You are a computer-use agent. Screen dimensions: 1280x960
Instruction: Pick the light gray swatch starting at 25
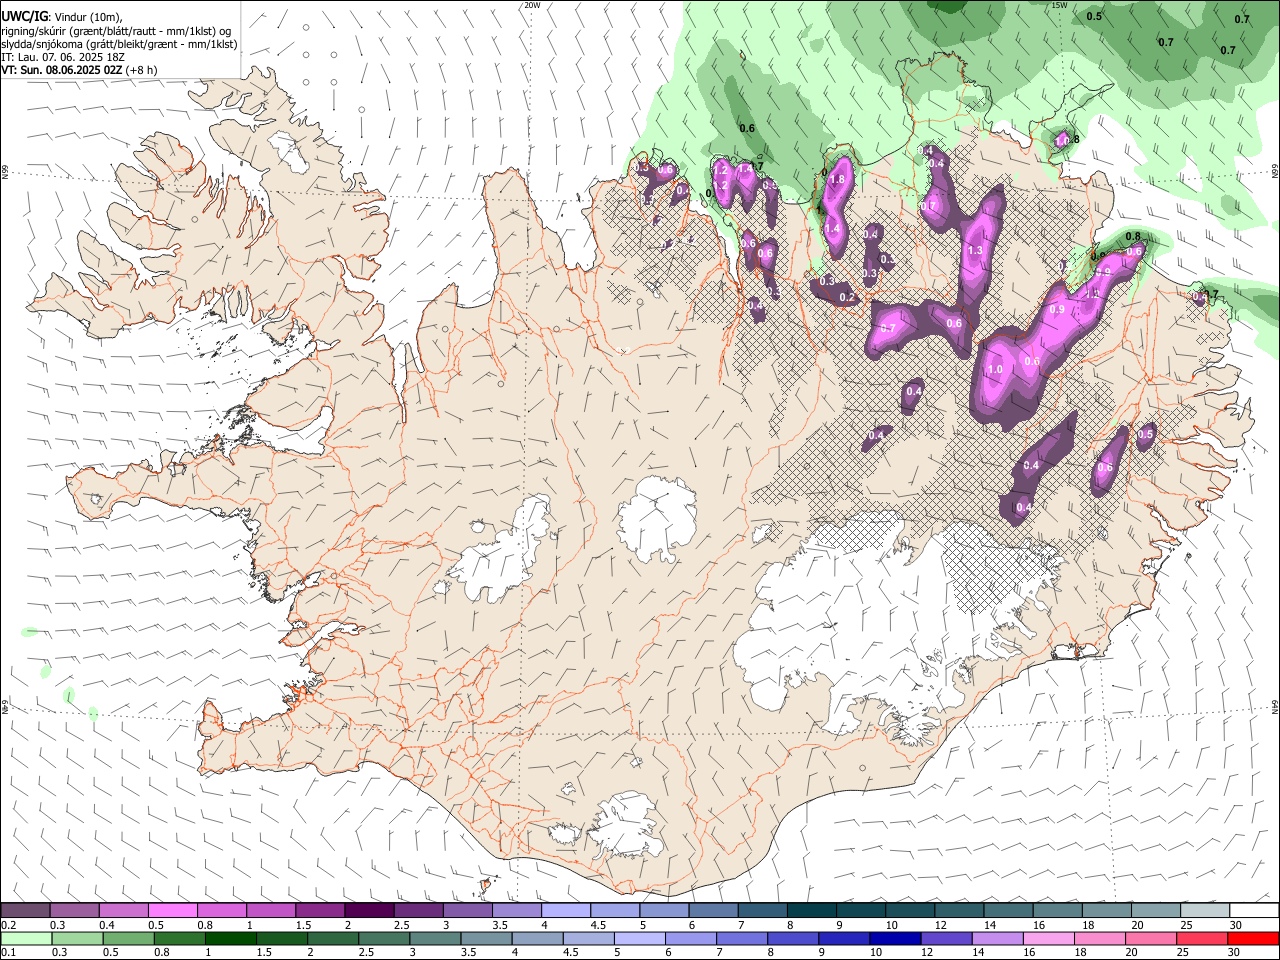pyautogui.click(x=1205, y=910)
